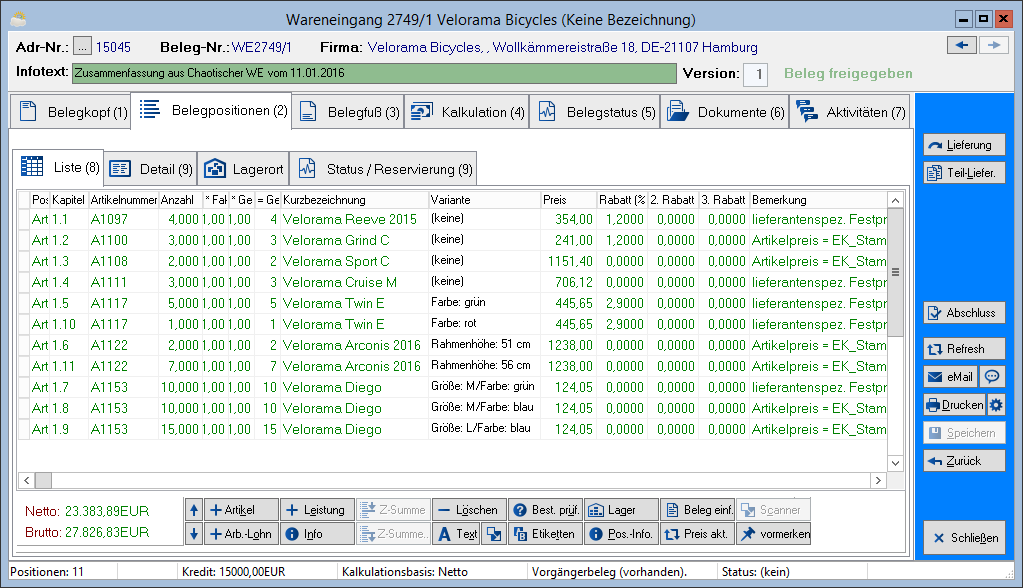Open Dokumente (6) tab

725,112
